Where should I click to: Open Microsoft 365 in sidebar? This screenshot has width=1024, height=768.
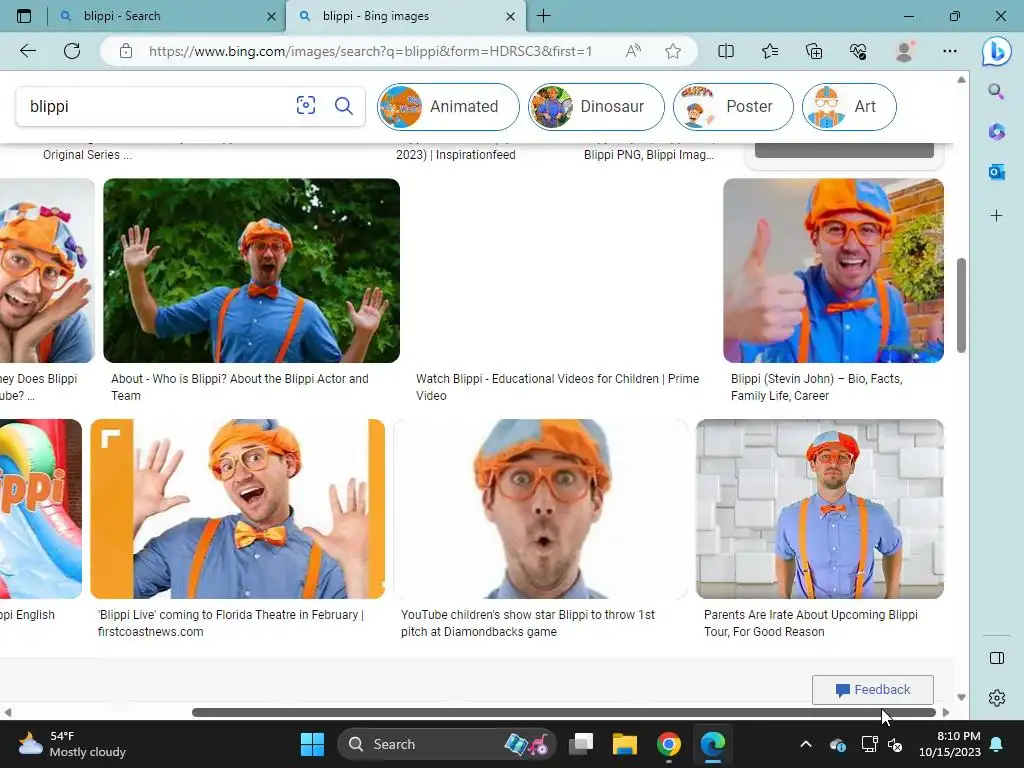(x=996, y=132)
